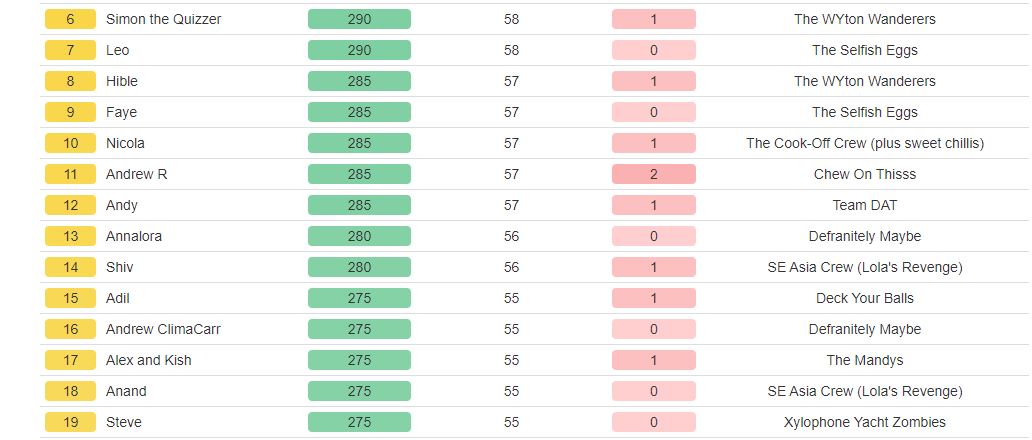Click Leo's green 290 score bar
1032x440 pixels.
pyautogui.click(x=359, y=50)
